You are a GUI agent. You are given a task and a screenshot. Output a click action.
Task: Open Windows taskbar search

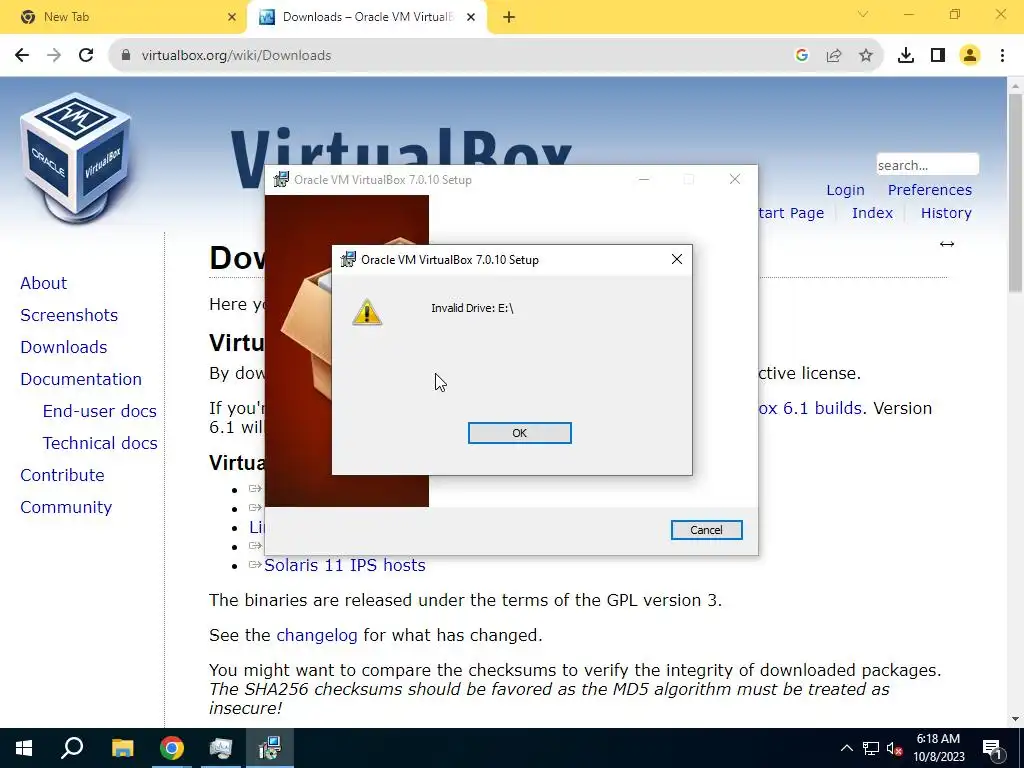[x=72, y=748]
